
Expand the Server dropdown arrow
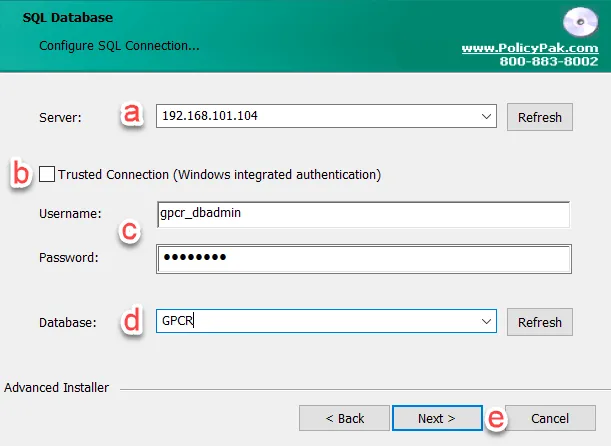pyautogui.click(x=486, y=117)
